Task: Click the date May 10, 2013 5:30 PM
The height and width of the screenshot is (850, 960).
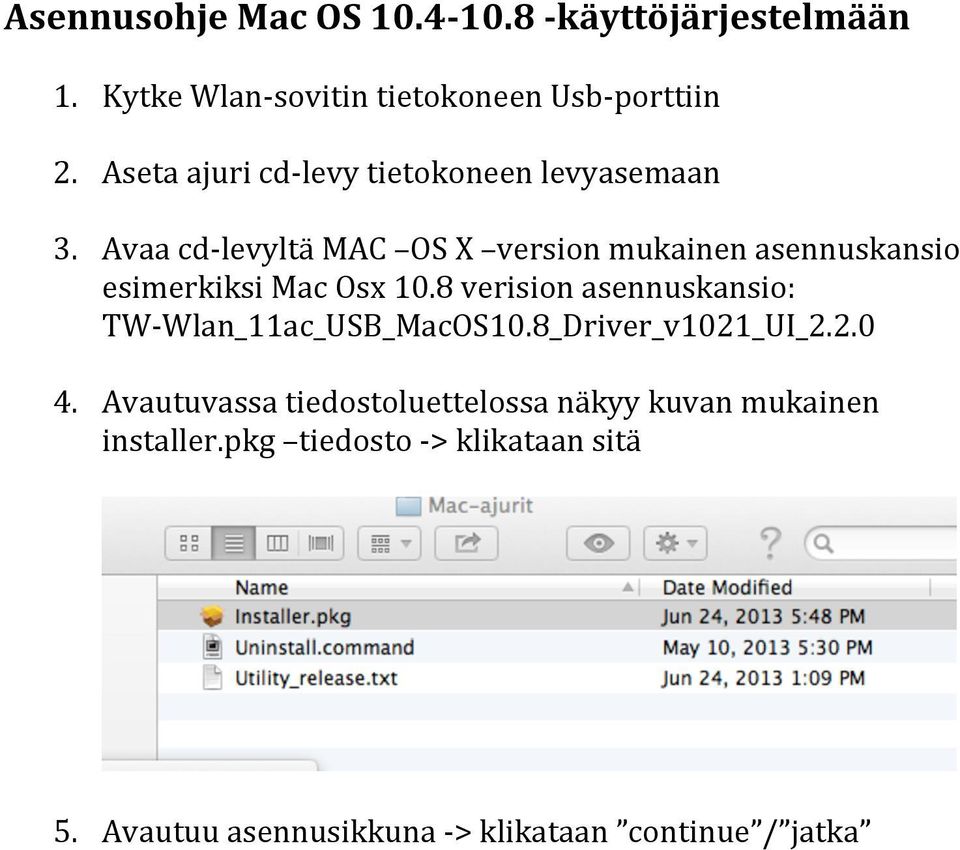Action: [767, 647]
